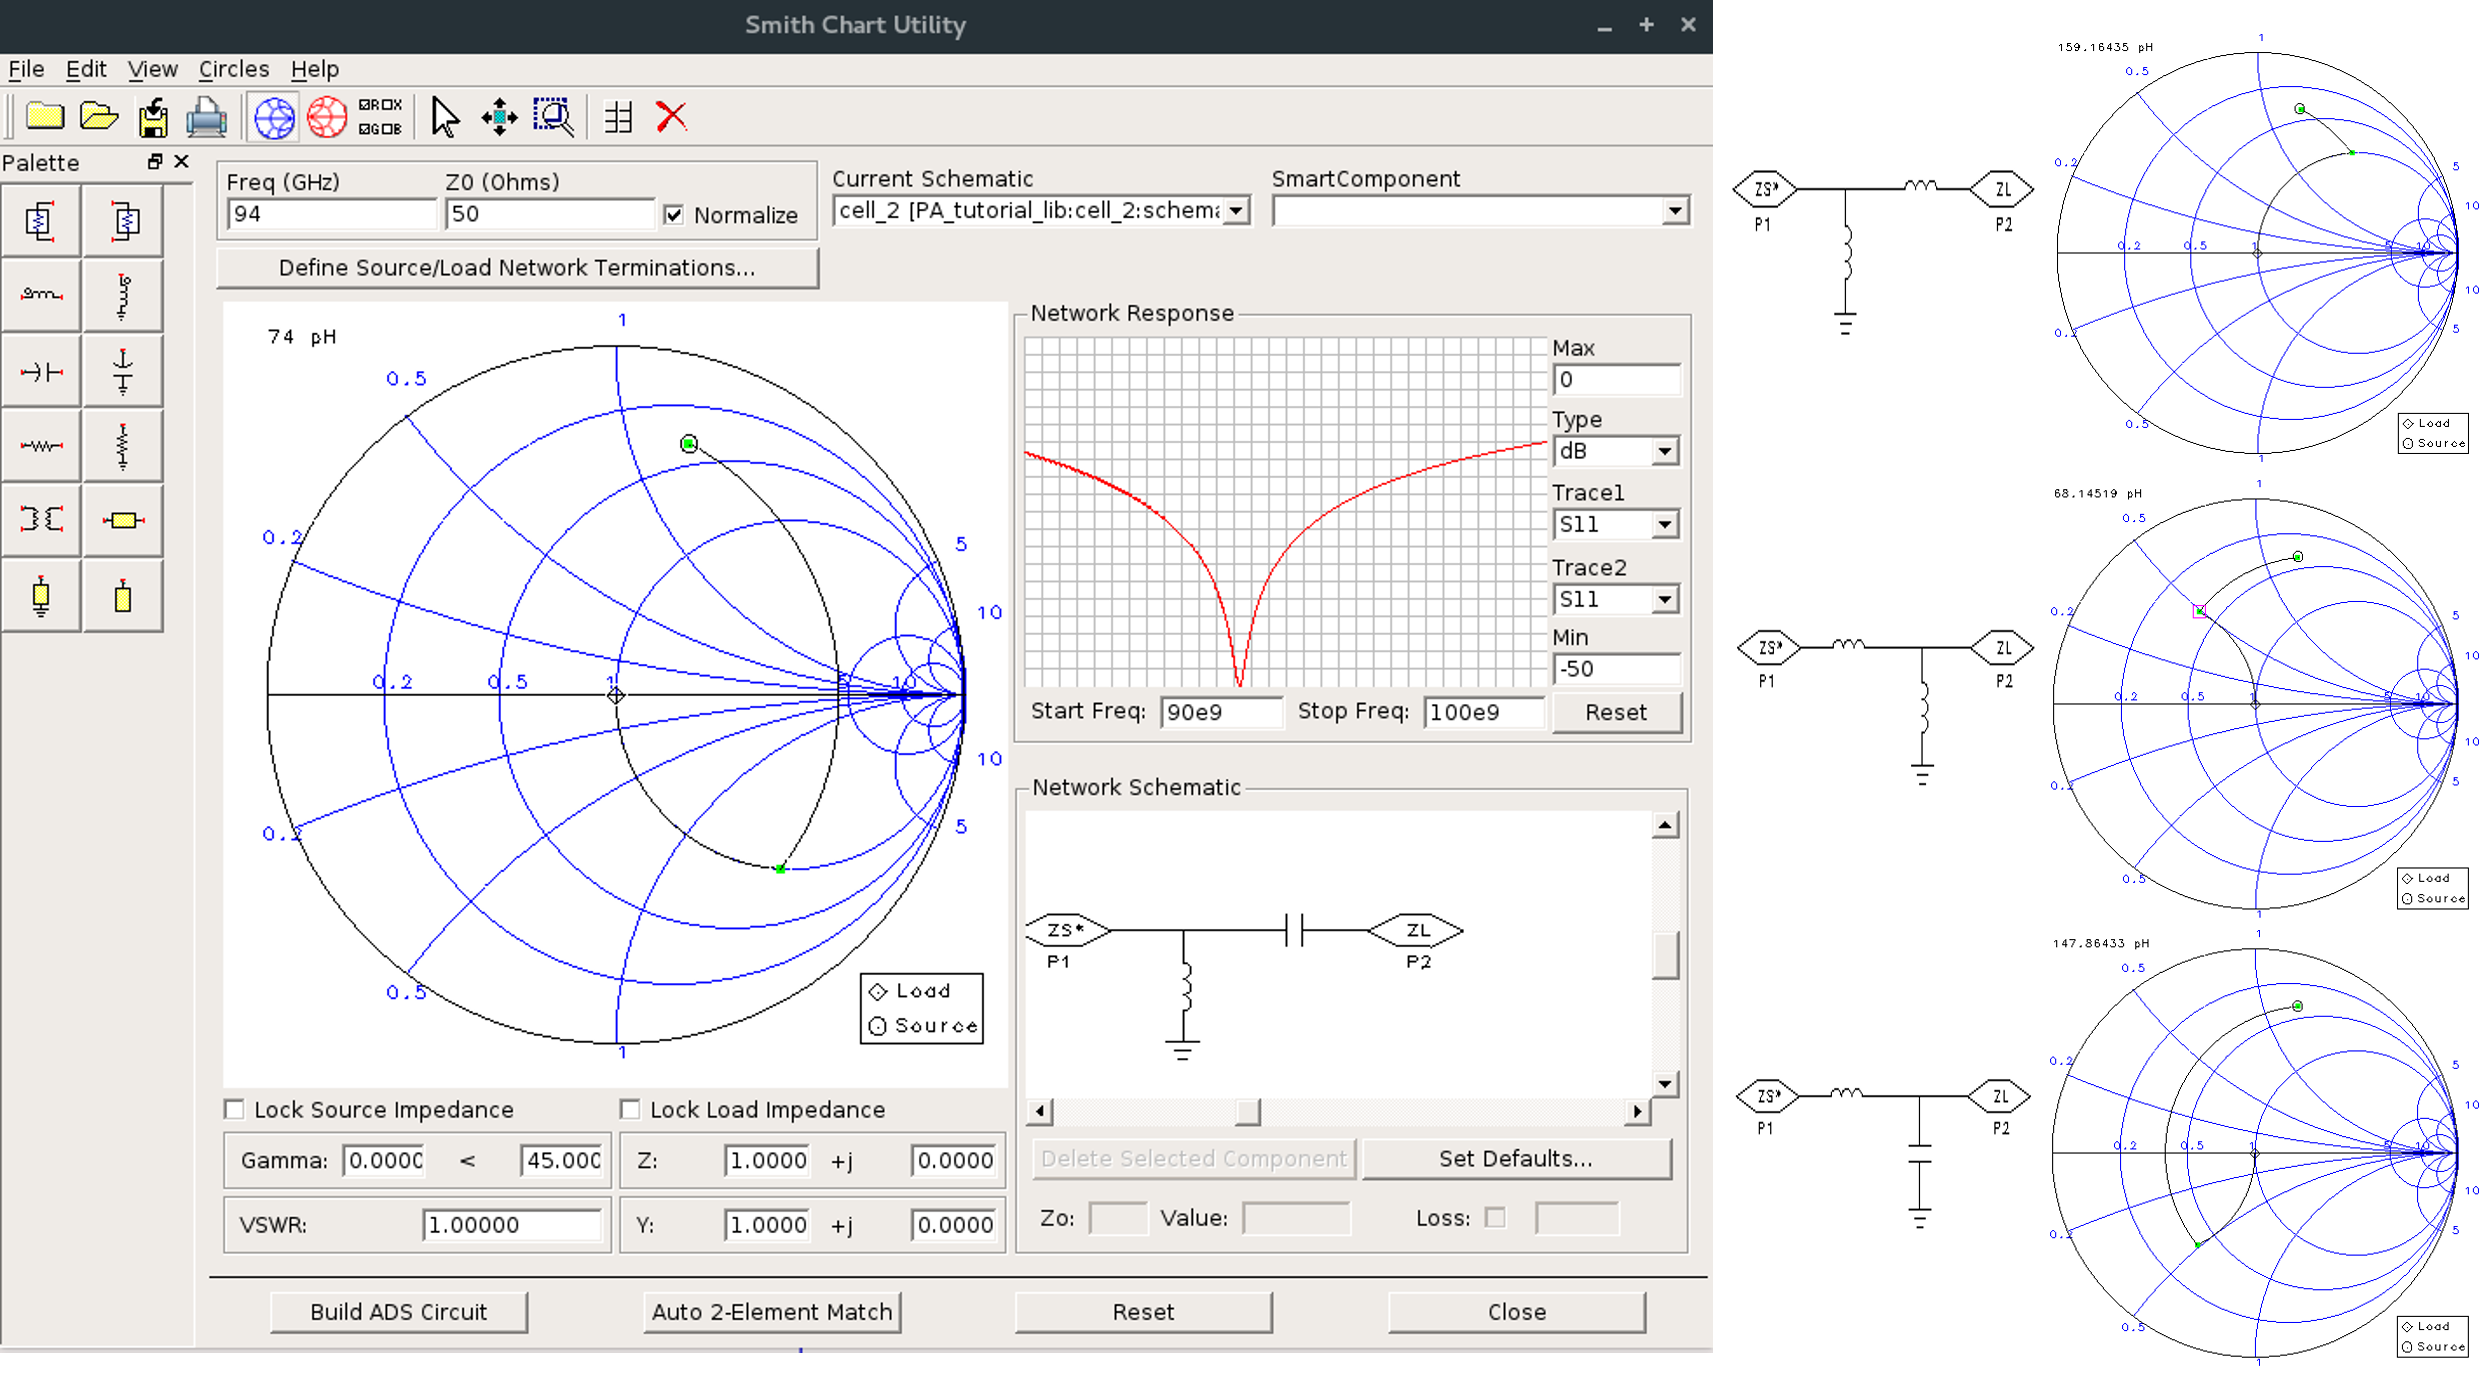
Task: Toggle the Normalize checkbox
Action: point(673,215)
